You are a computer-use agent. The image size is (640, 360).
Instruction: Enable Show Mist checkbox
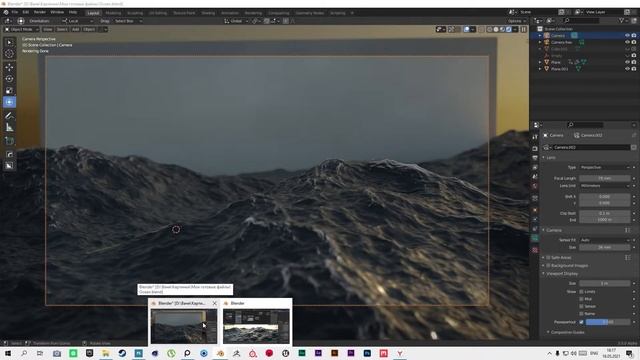pos(581,299)
